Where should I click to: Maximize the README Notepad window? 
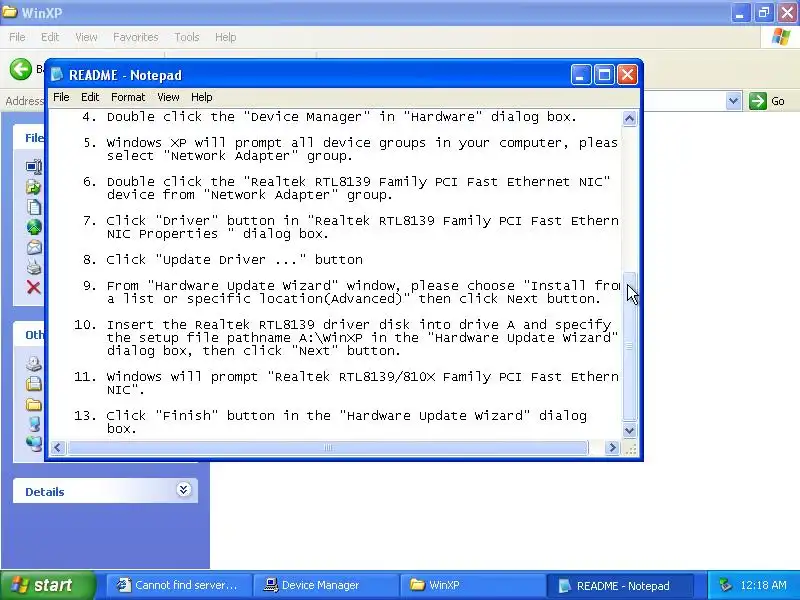pyautogui.click(x=604, y=75)
